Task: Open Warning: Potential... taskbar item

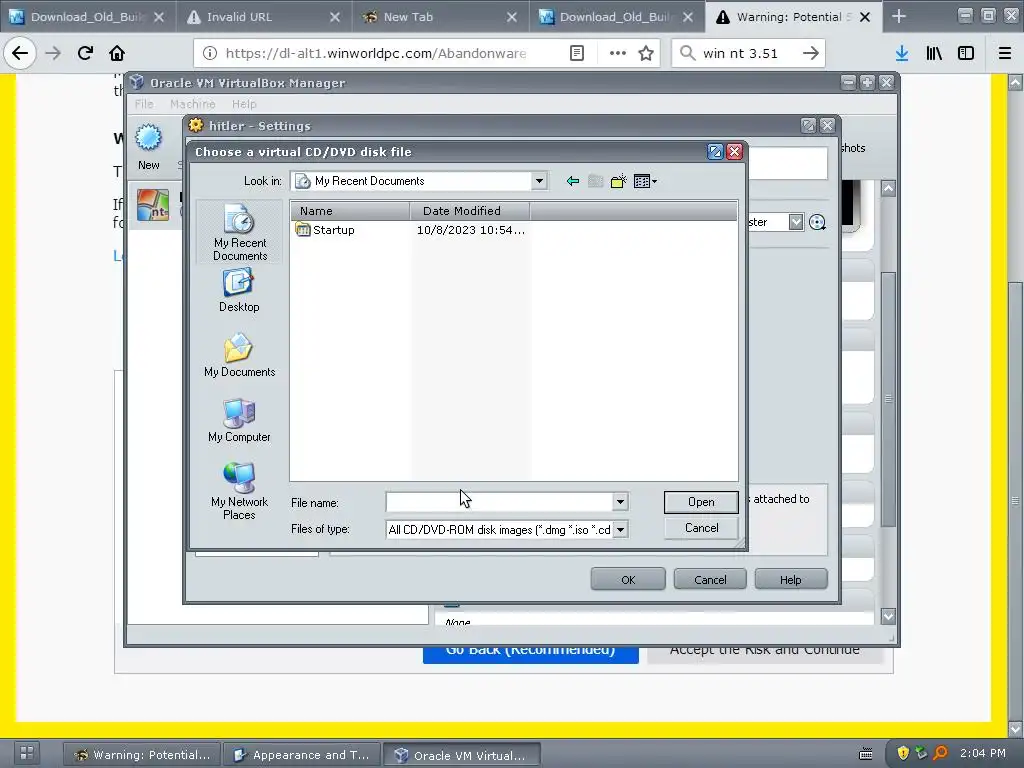Action: point(142,754)
